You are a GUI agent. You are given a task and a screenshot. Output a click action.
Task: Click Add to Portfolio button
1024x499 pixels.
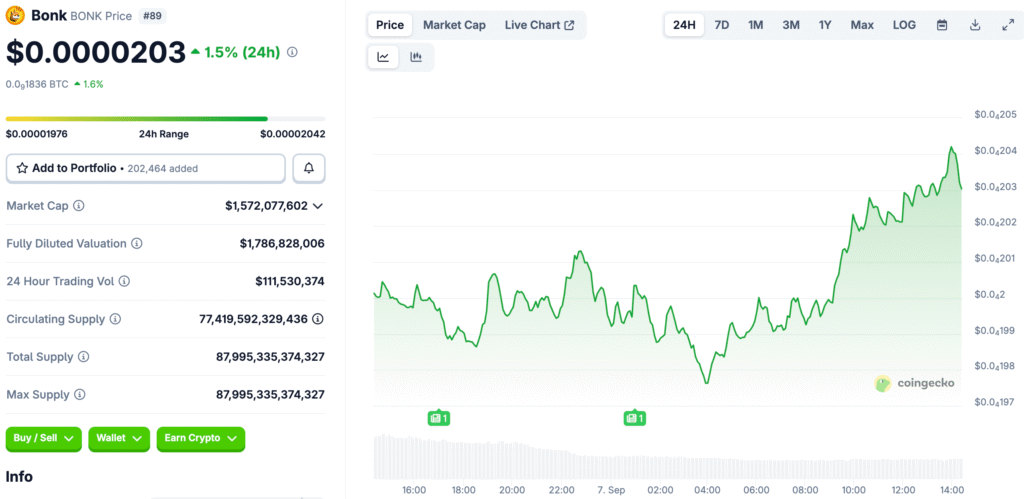pos(146,169)
